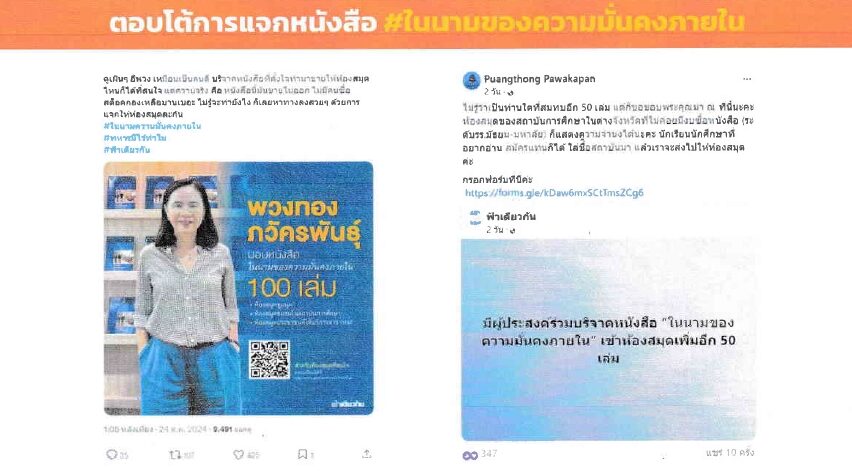
Task: Click the retweet icon under tweet
Action: (x=175, y=455)
